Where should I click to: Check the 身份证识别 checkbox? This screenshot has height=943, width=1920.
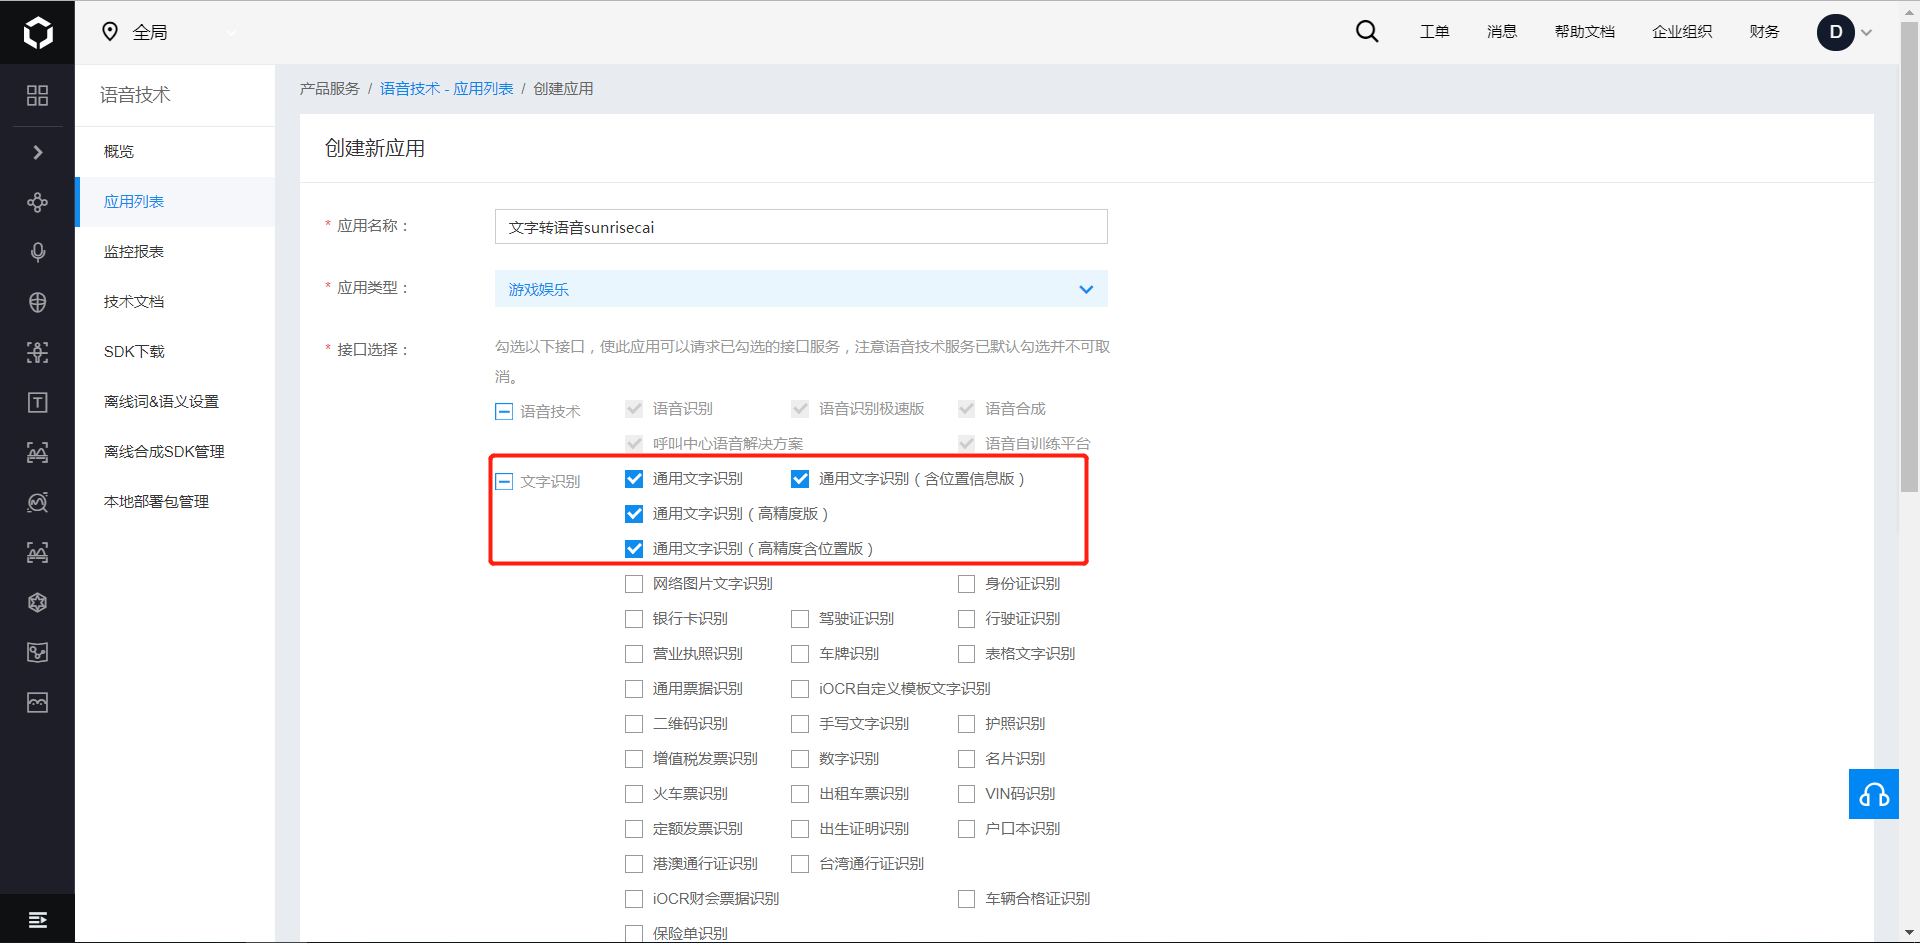click(966, 584)
